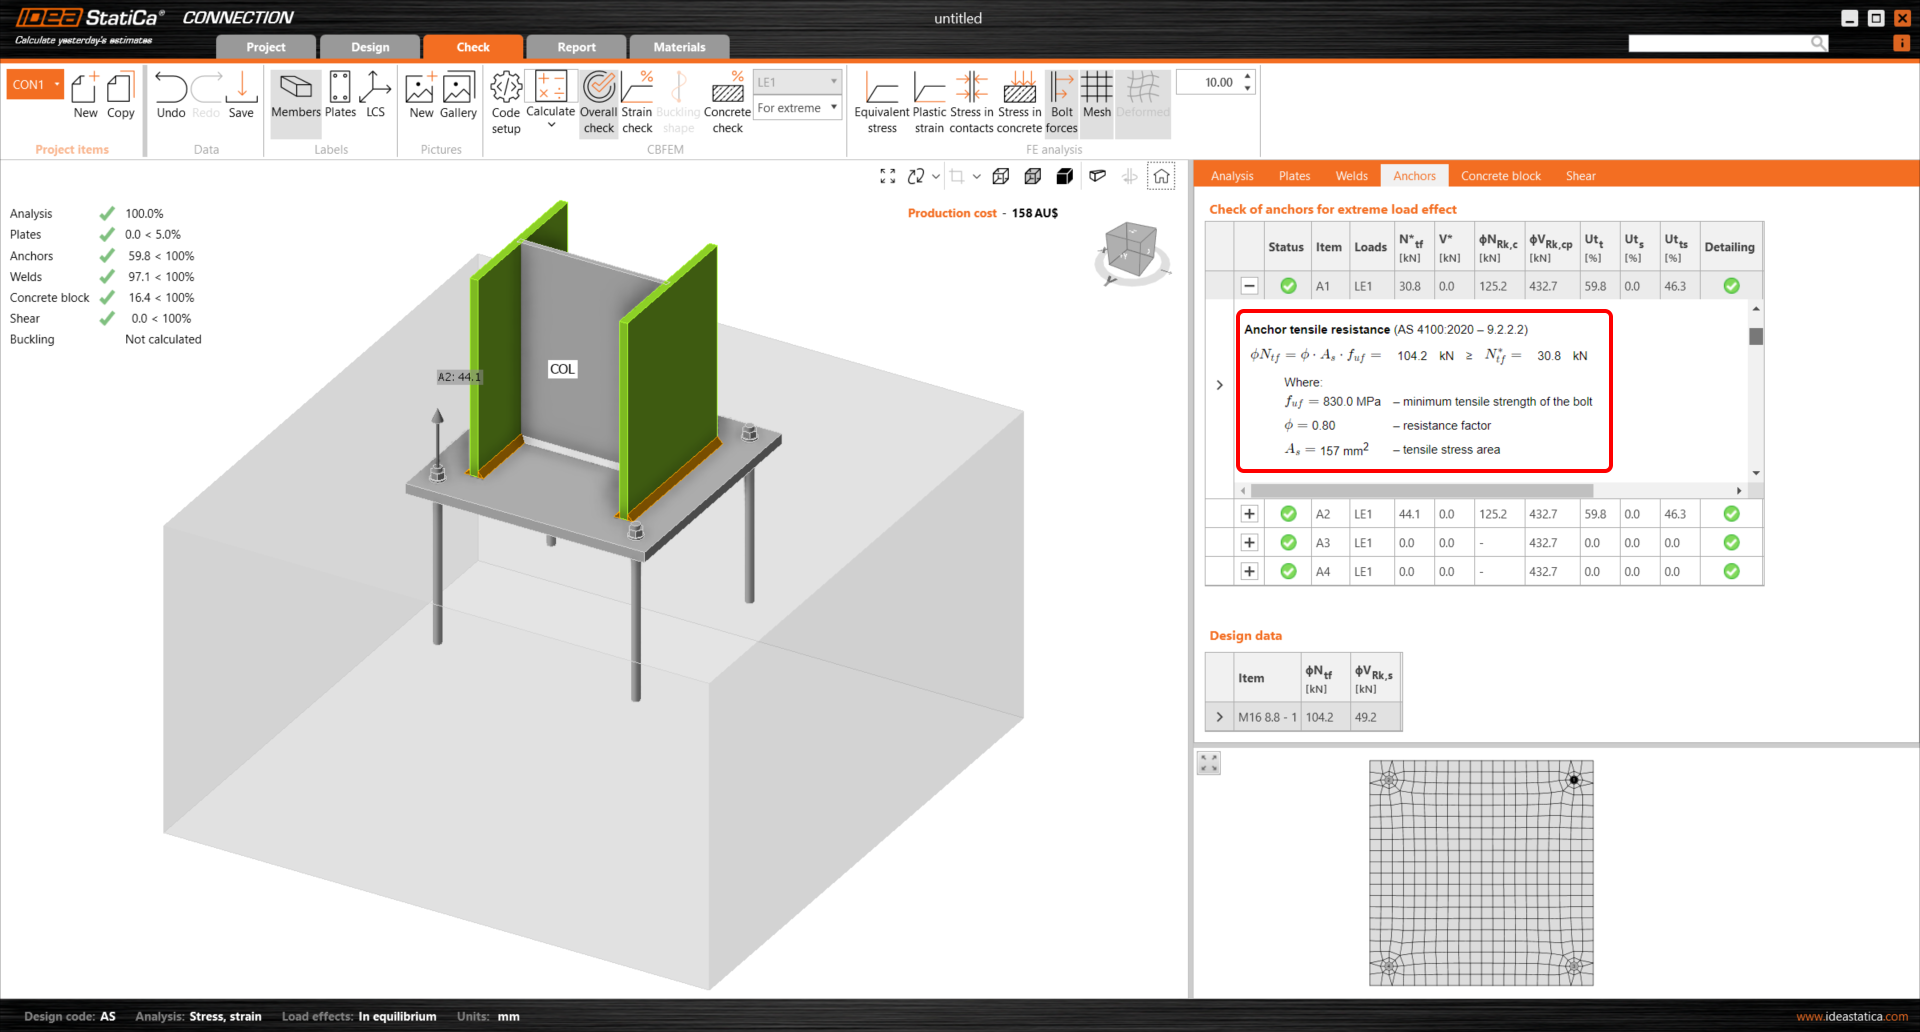Image resolution: width=1920 pixels, height=1032 pixels.
Task: Toggle the Mesh display
Action: tap(1097, 95)
